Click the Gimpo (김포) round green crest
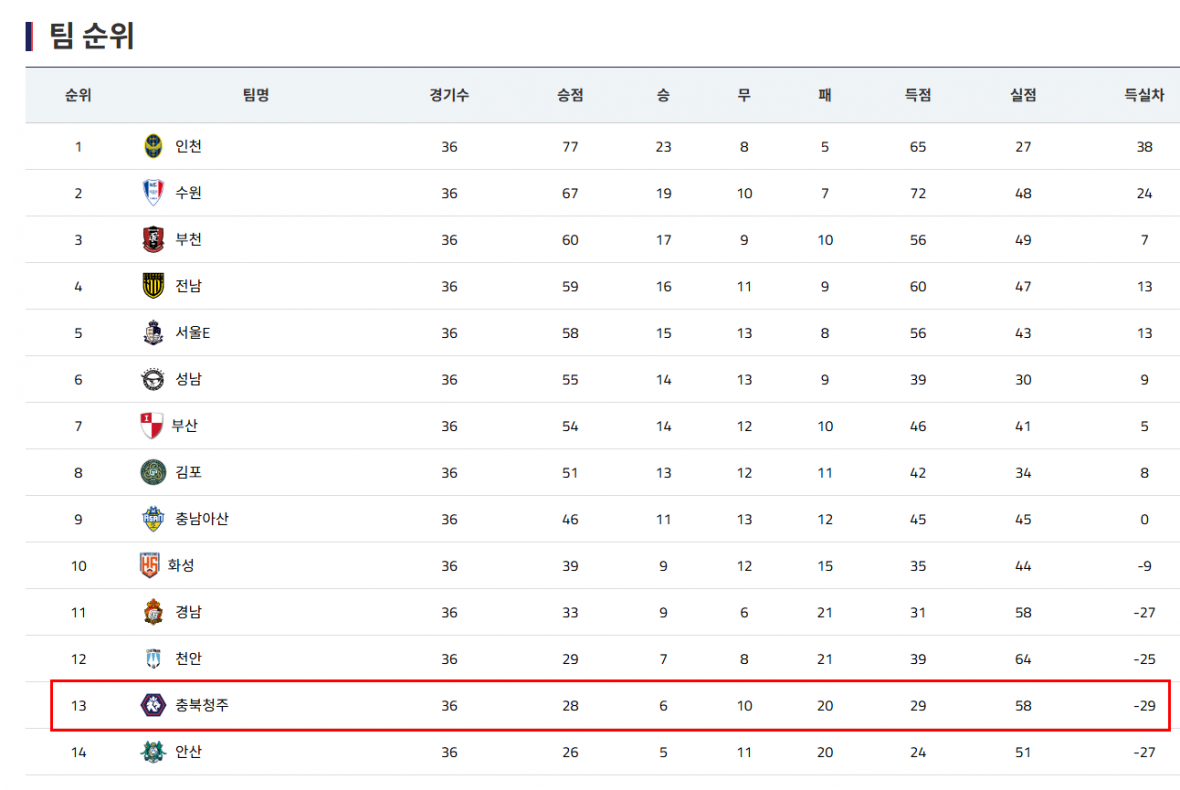Screen dimensions: 1180x790 click(152, 472)
